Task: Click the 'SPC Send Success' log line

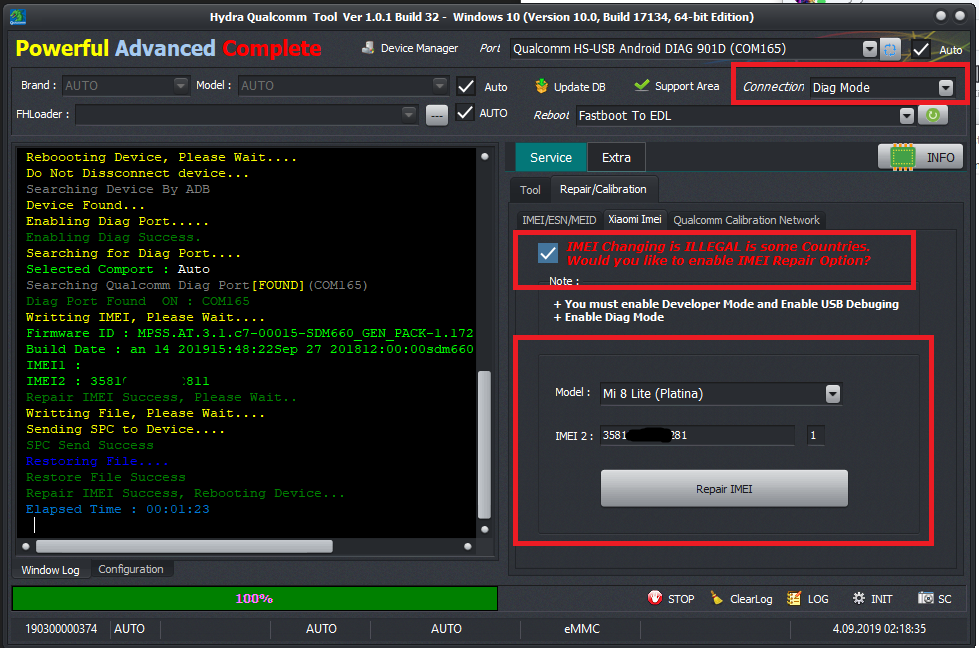Action: pyautogui.click(x=89, y=445)
